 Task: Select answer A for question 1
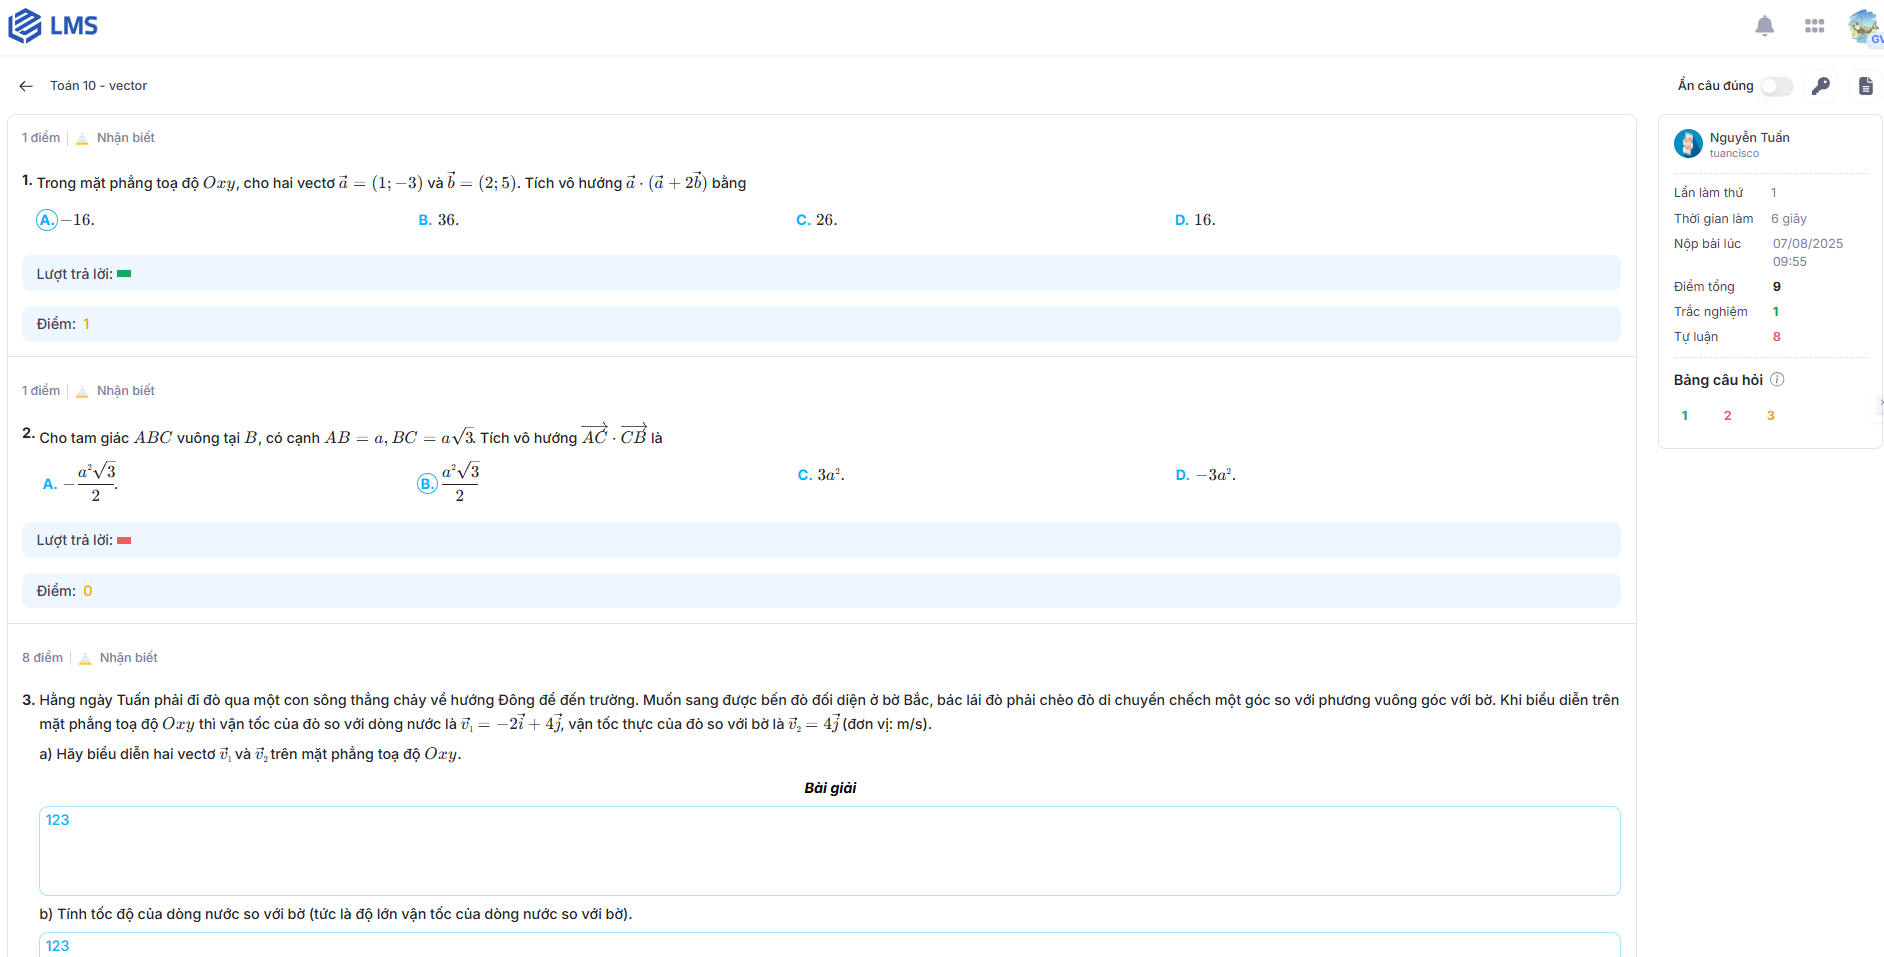pyautogui.click(x=47, y=220)
